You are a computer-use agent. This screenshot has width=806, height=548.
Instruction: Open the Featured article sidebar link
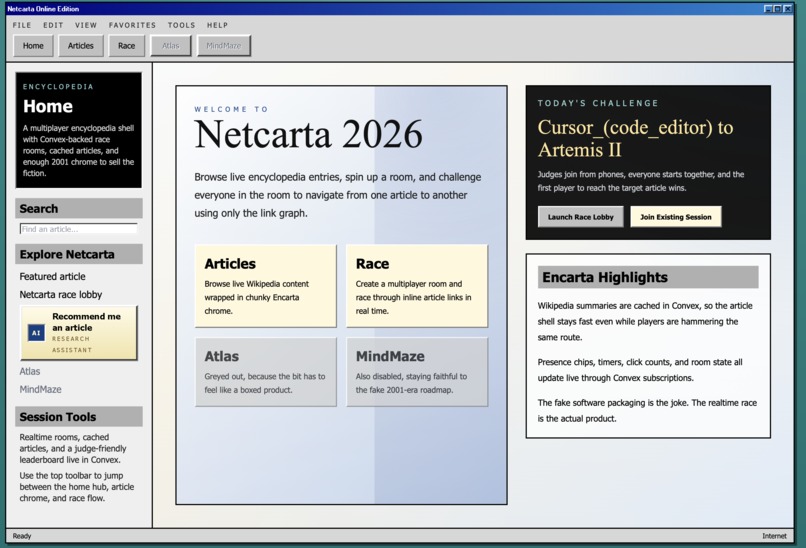coord(52,277)
